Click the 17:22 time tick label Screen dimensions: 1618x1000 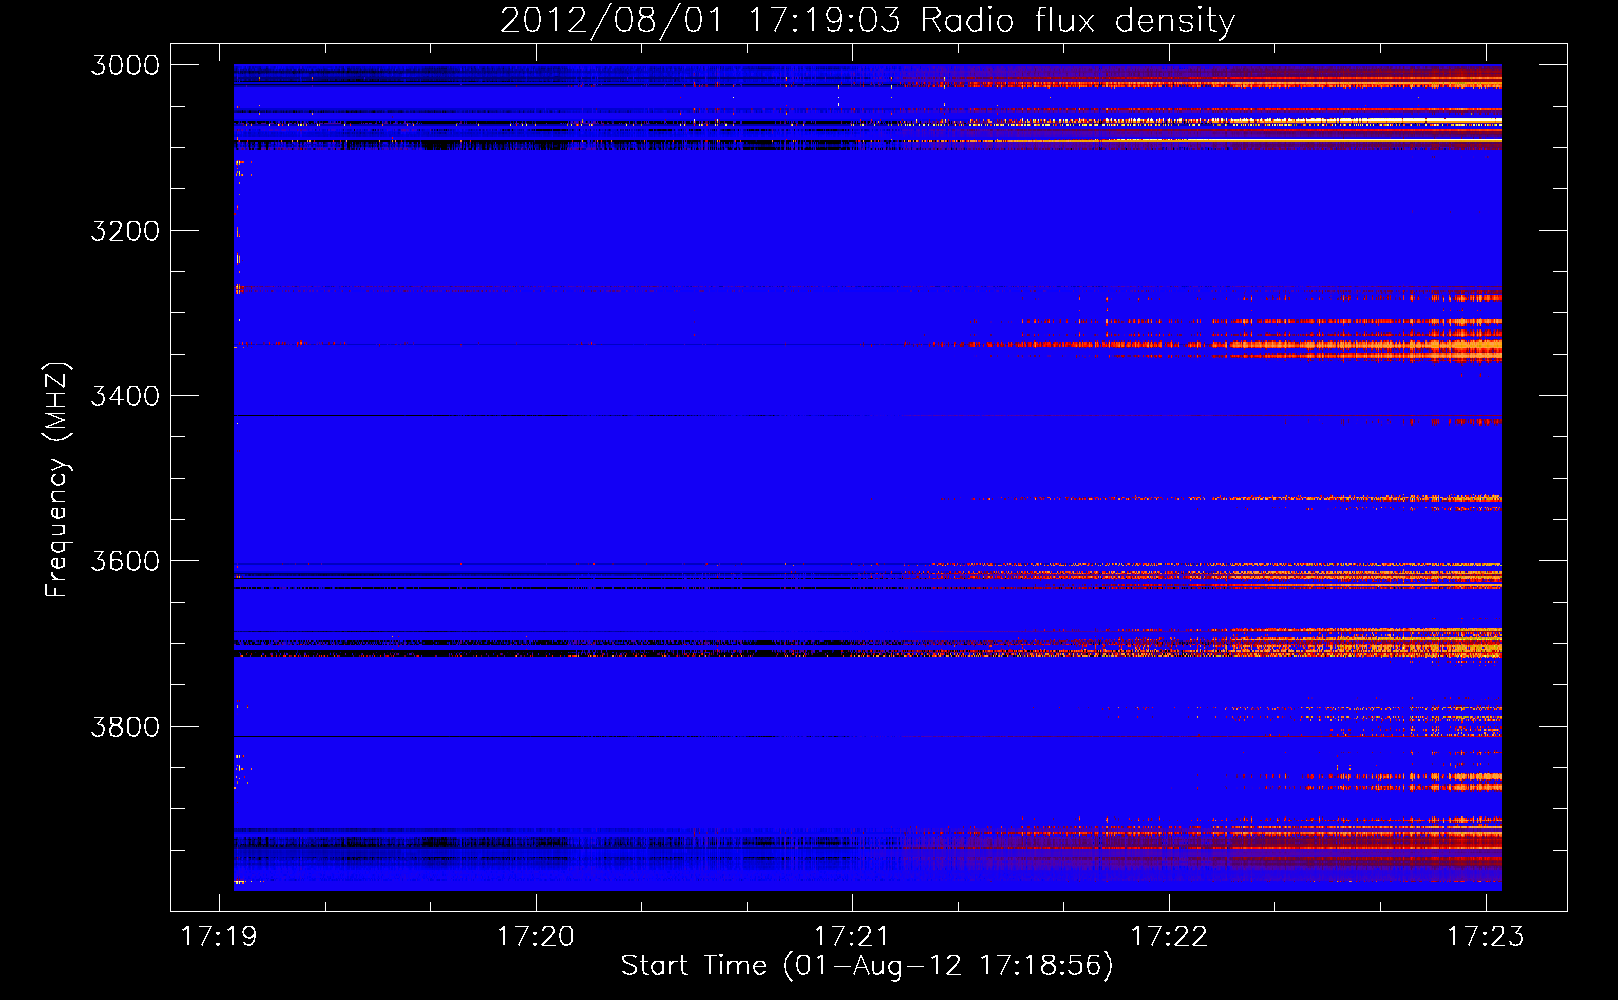click(1169, 936)
